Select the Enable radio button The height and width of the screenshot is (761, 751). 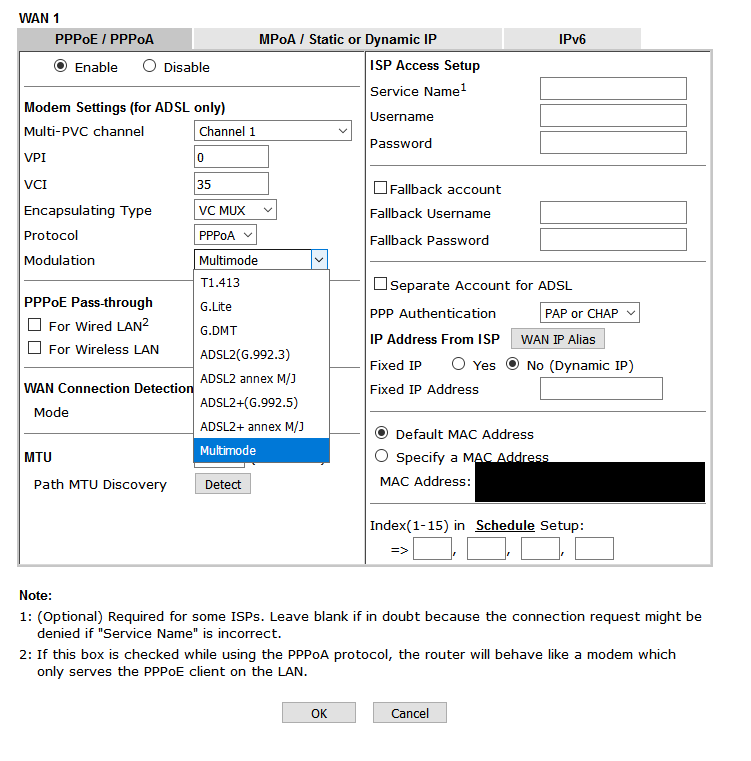(60, 66)
